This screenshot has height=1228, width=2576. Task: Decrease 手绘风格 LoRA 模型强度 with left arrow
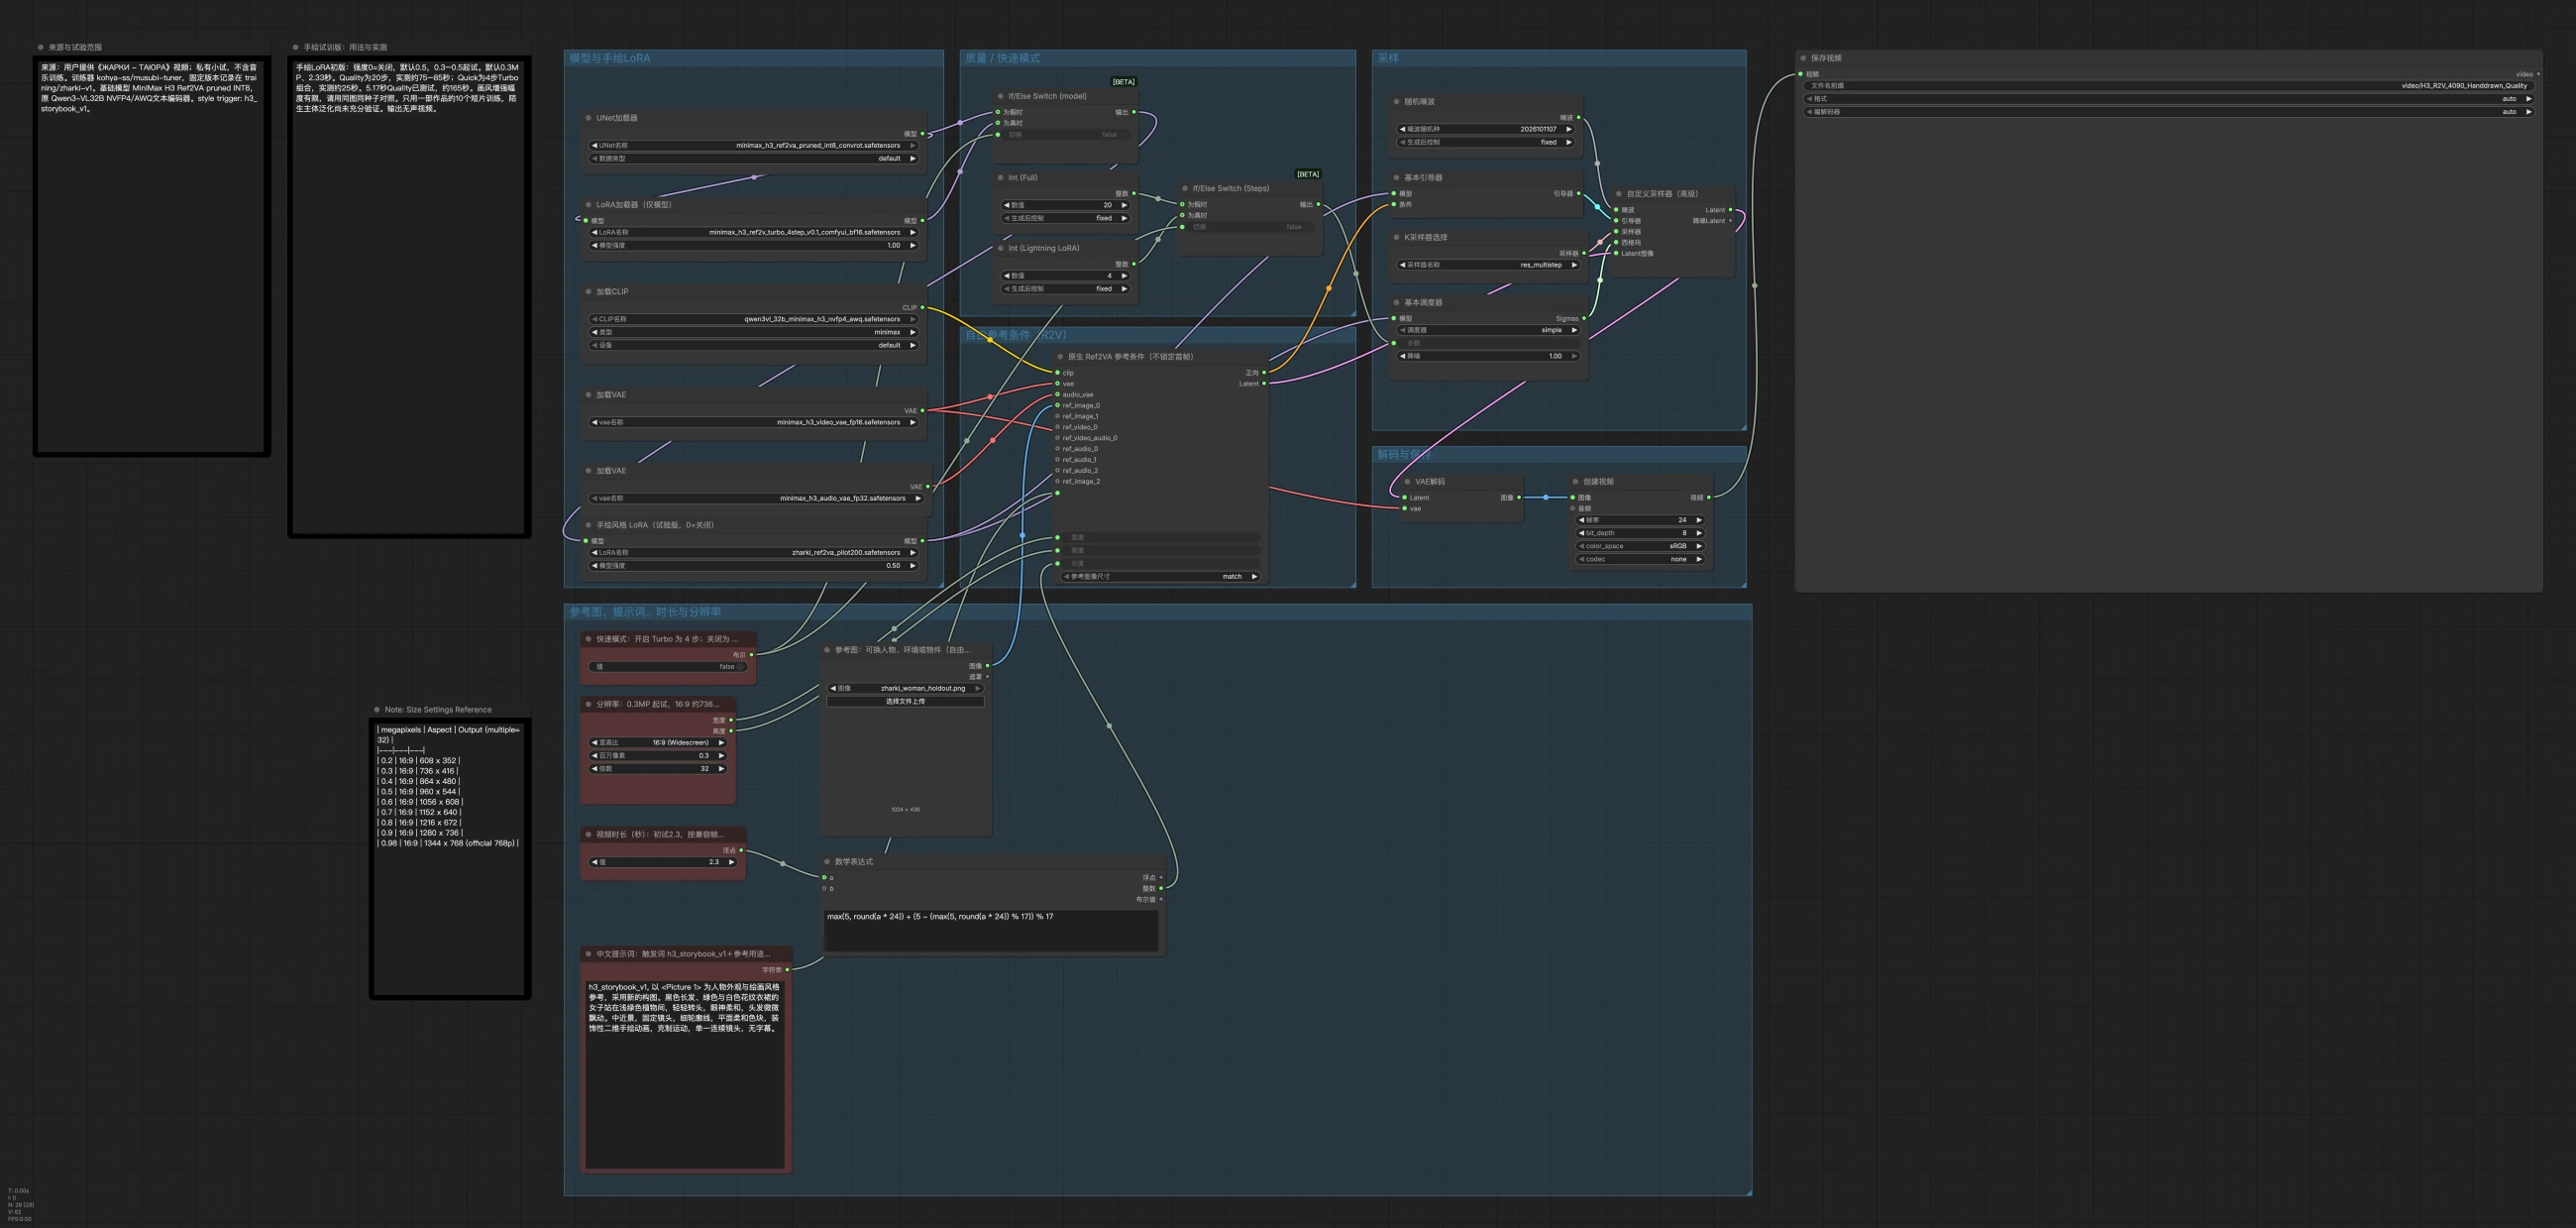click(595, 566)
